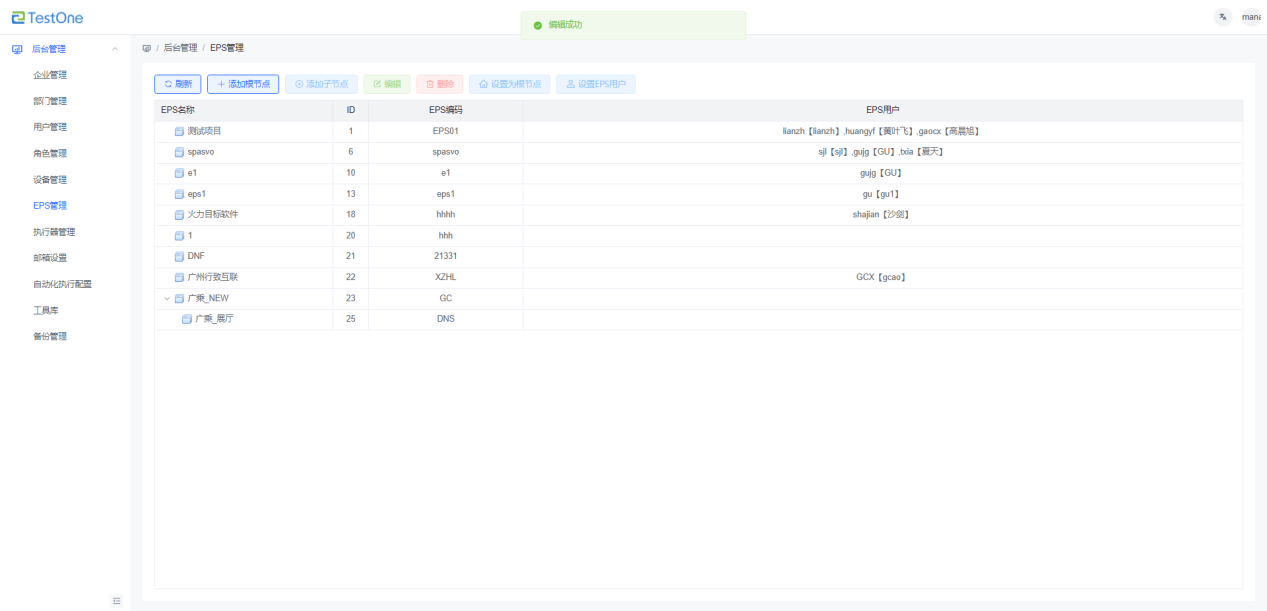Click the gu【gu1】 user cell
Viewport: 1267px width, 611px height.
882,194
